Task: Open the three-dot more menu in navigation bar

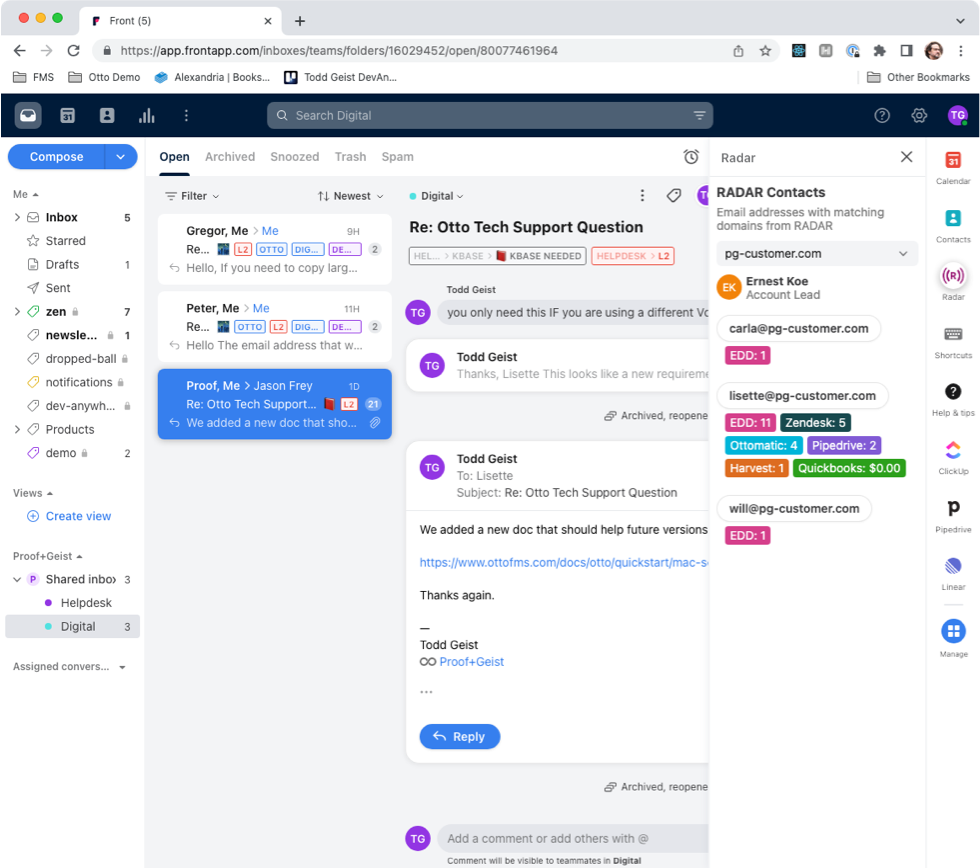Action: pyautogui.click(x=186, y=116)
